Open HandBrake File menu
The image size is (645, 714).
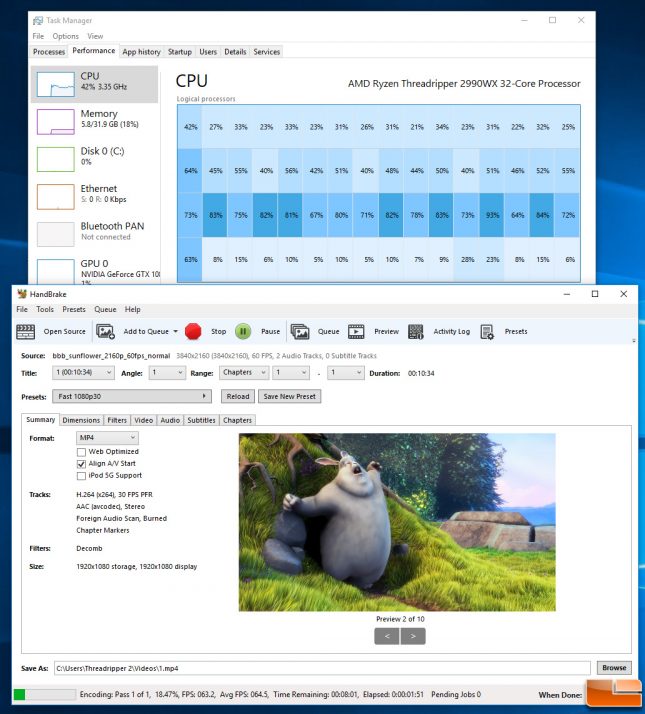coord(22,309)
